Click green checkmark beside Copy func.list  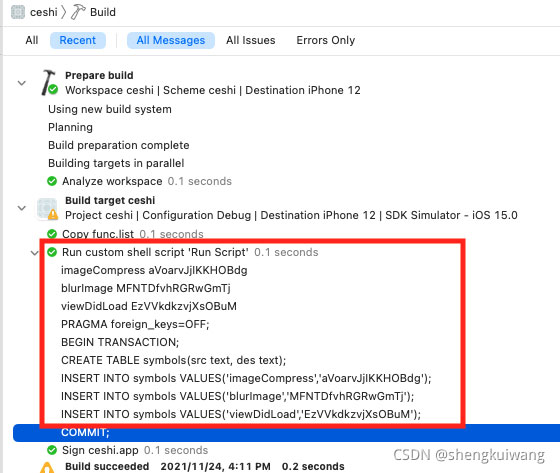point(52,234)
